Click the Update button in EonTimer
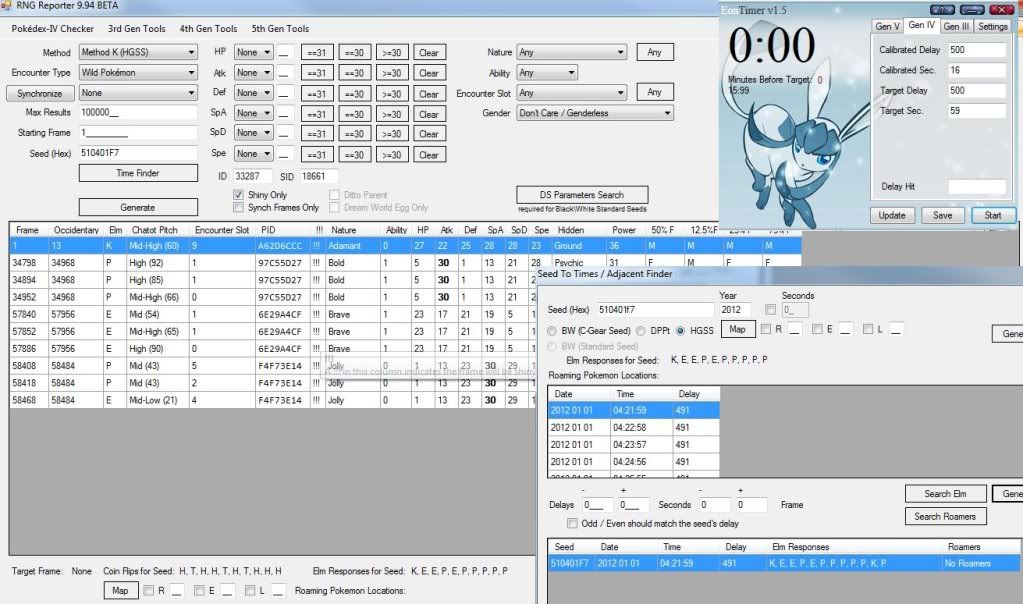1023x604 pixels. pyautogui.click(x=892, y=215)
